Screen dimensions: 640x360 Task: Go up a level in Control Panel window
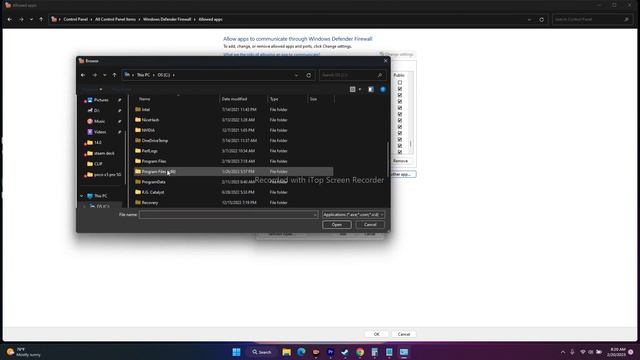(41, 19)
